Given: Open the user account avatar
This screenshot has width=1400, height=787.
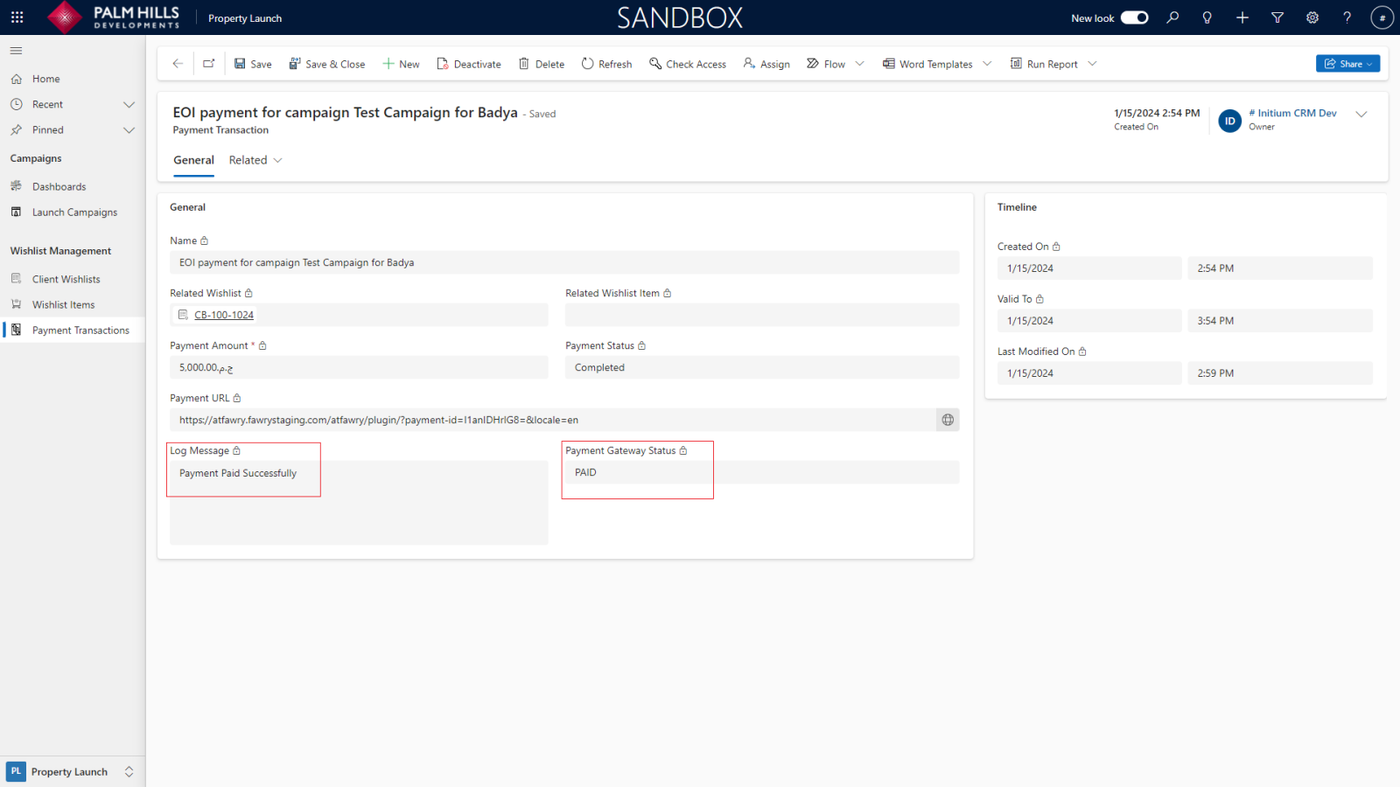Looking at the screenshot, I should 1382,18.
